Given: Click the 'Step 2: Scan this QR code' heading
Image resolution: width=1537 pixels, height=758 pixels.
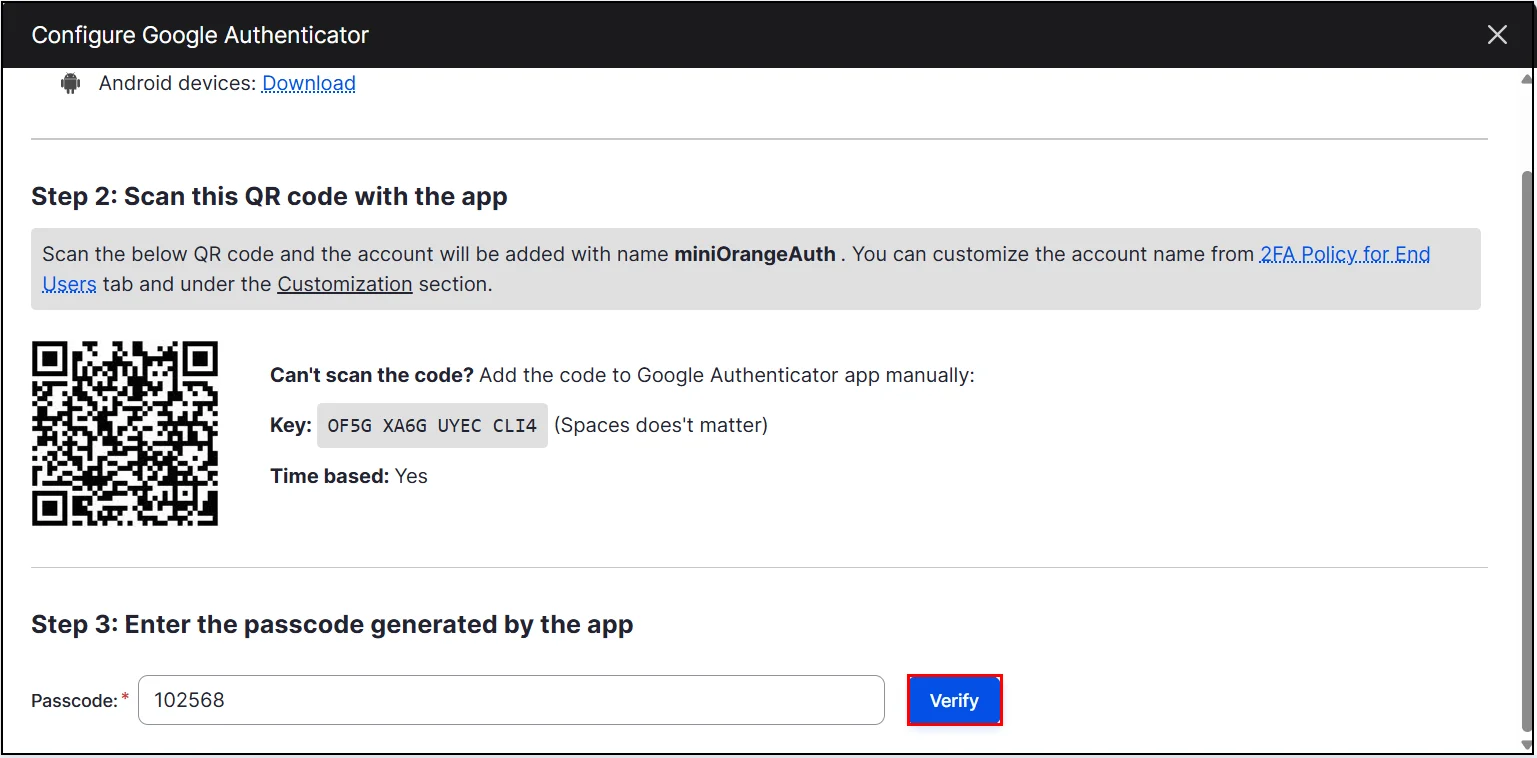Looking at the screenshot, I should click(x=269, y=196).
